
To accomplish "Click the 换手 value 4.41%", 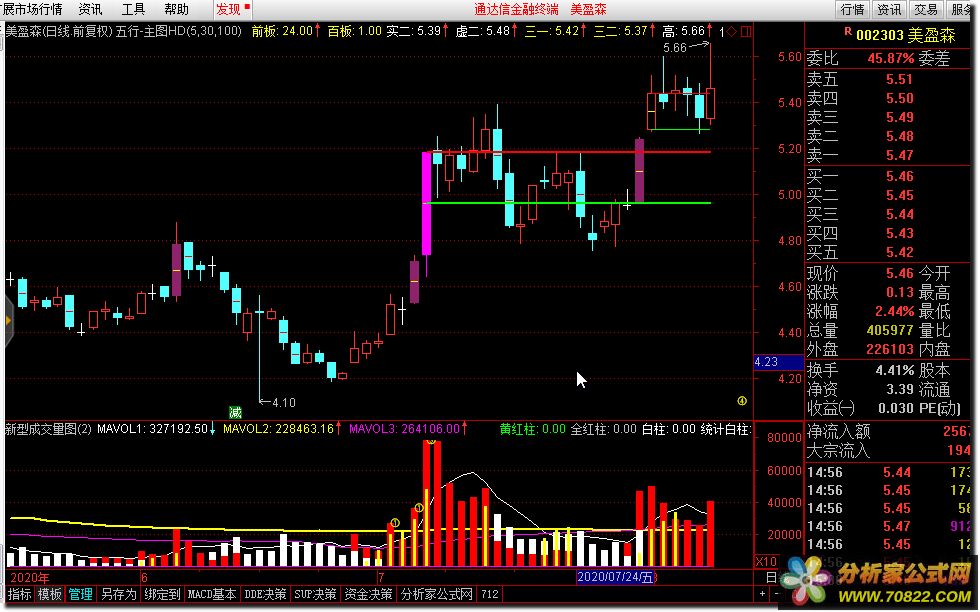I will pyautogui.click(x=894, y=370).
